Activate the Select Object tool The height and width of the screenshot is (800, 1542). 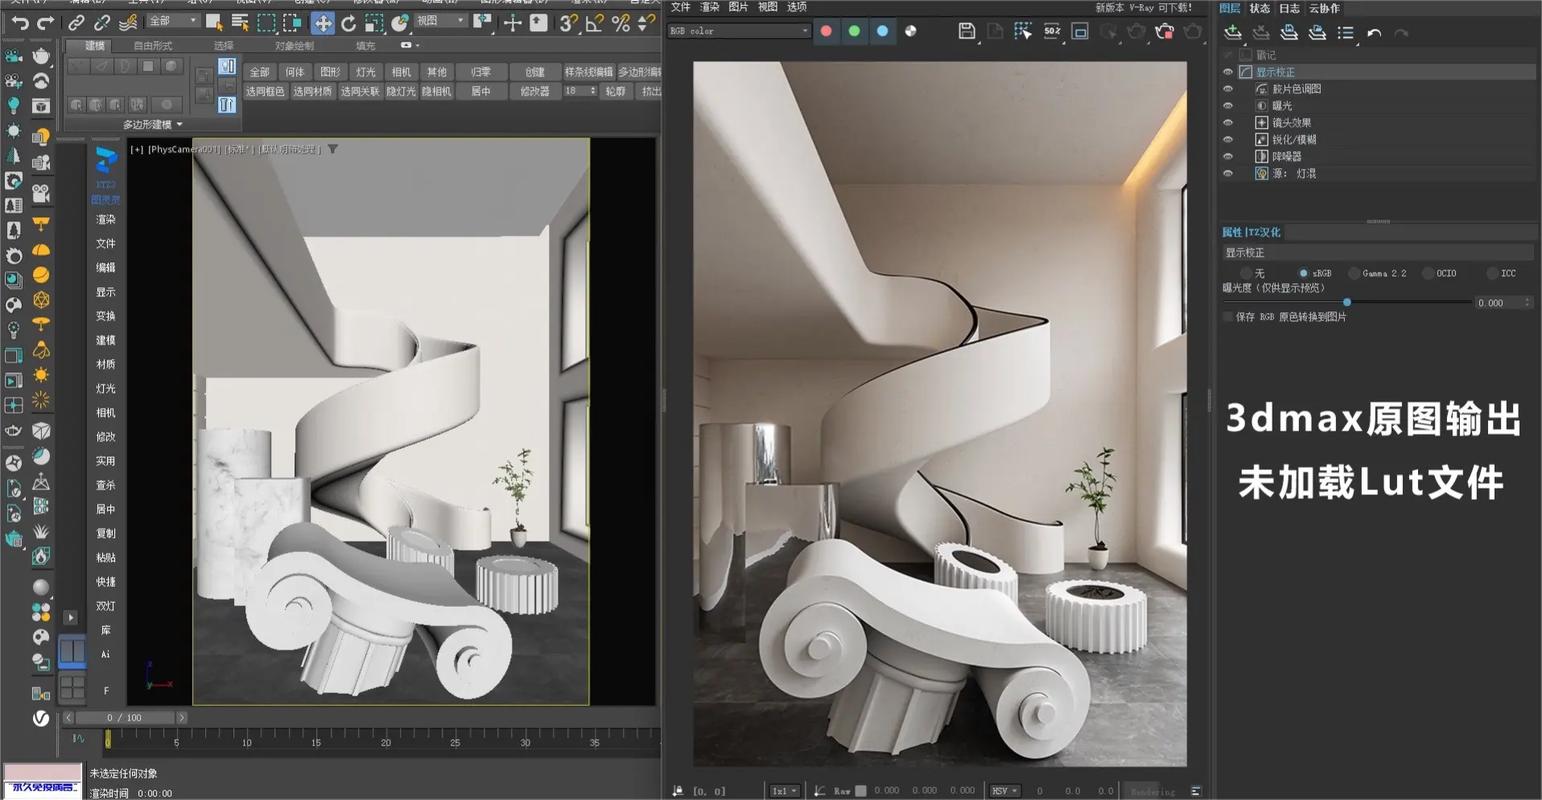pyautogui.click(x=214, y=22)
